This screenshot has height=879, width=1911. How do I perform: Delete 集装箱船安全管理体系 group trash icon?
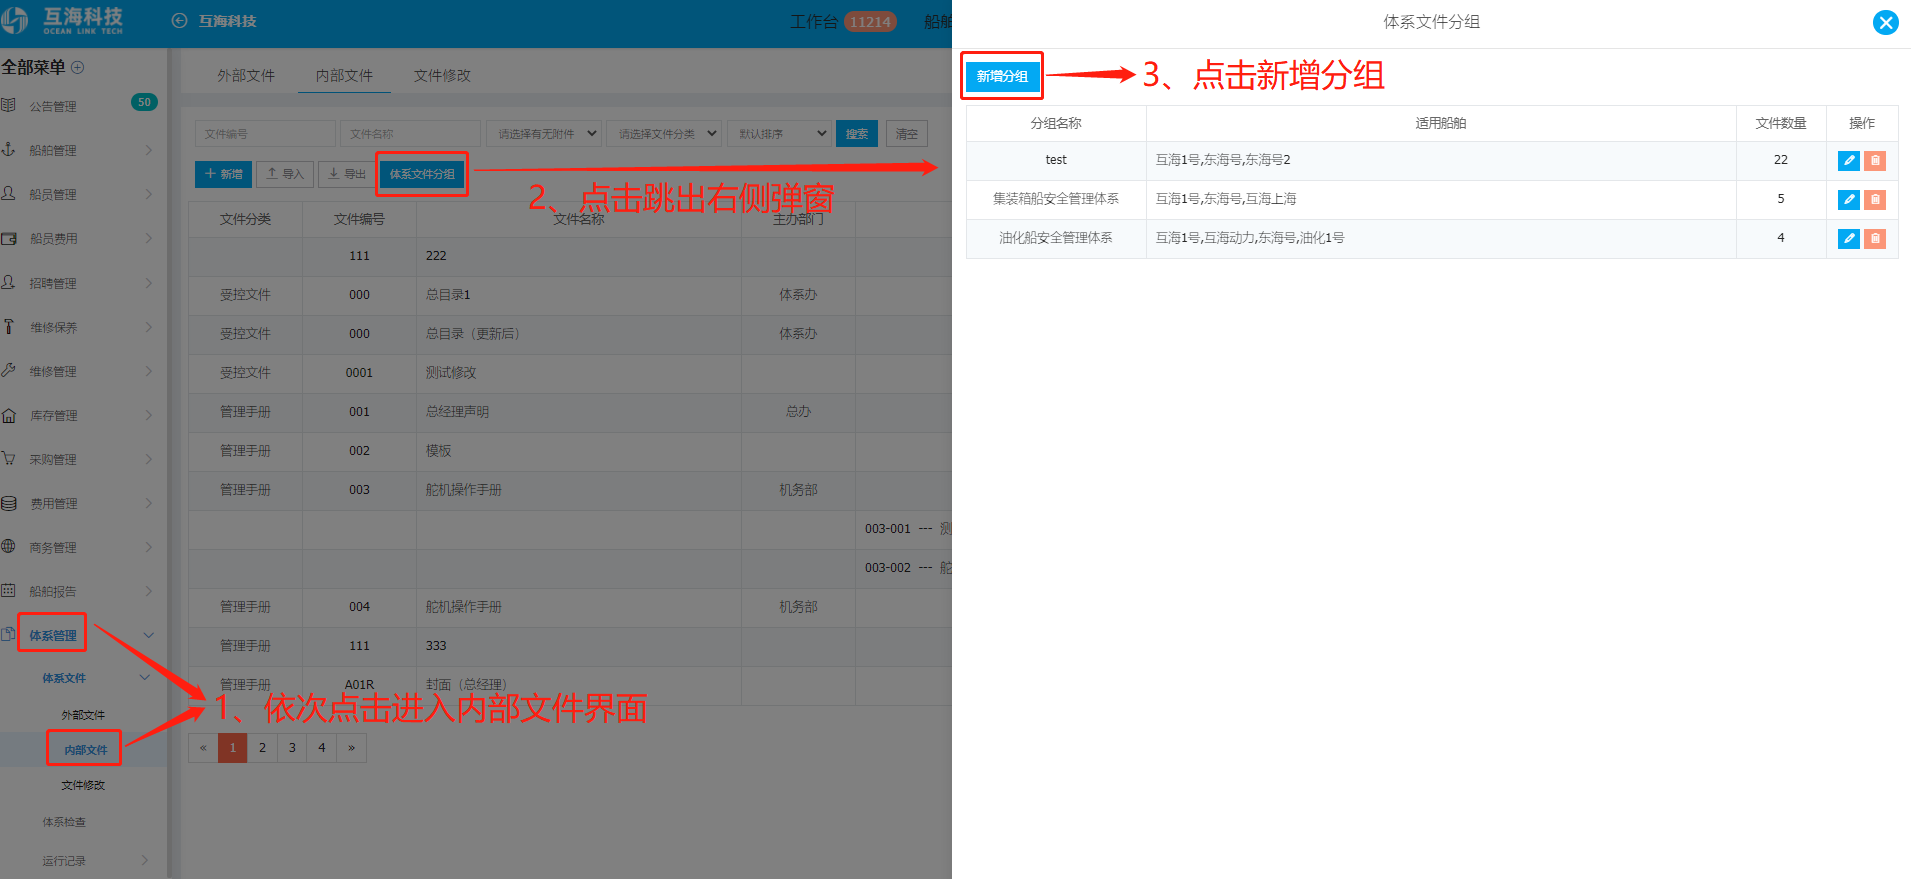tap(1875, 200)
